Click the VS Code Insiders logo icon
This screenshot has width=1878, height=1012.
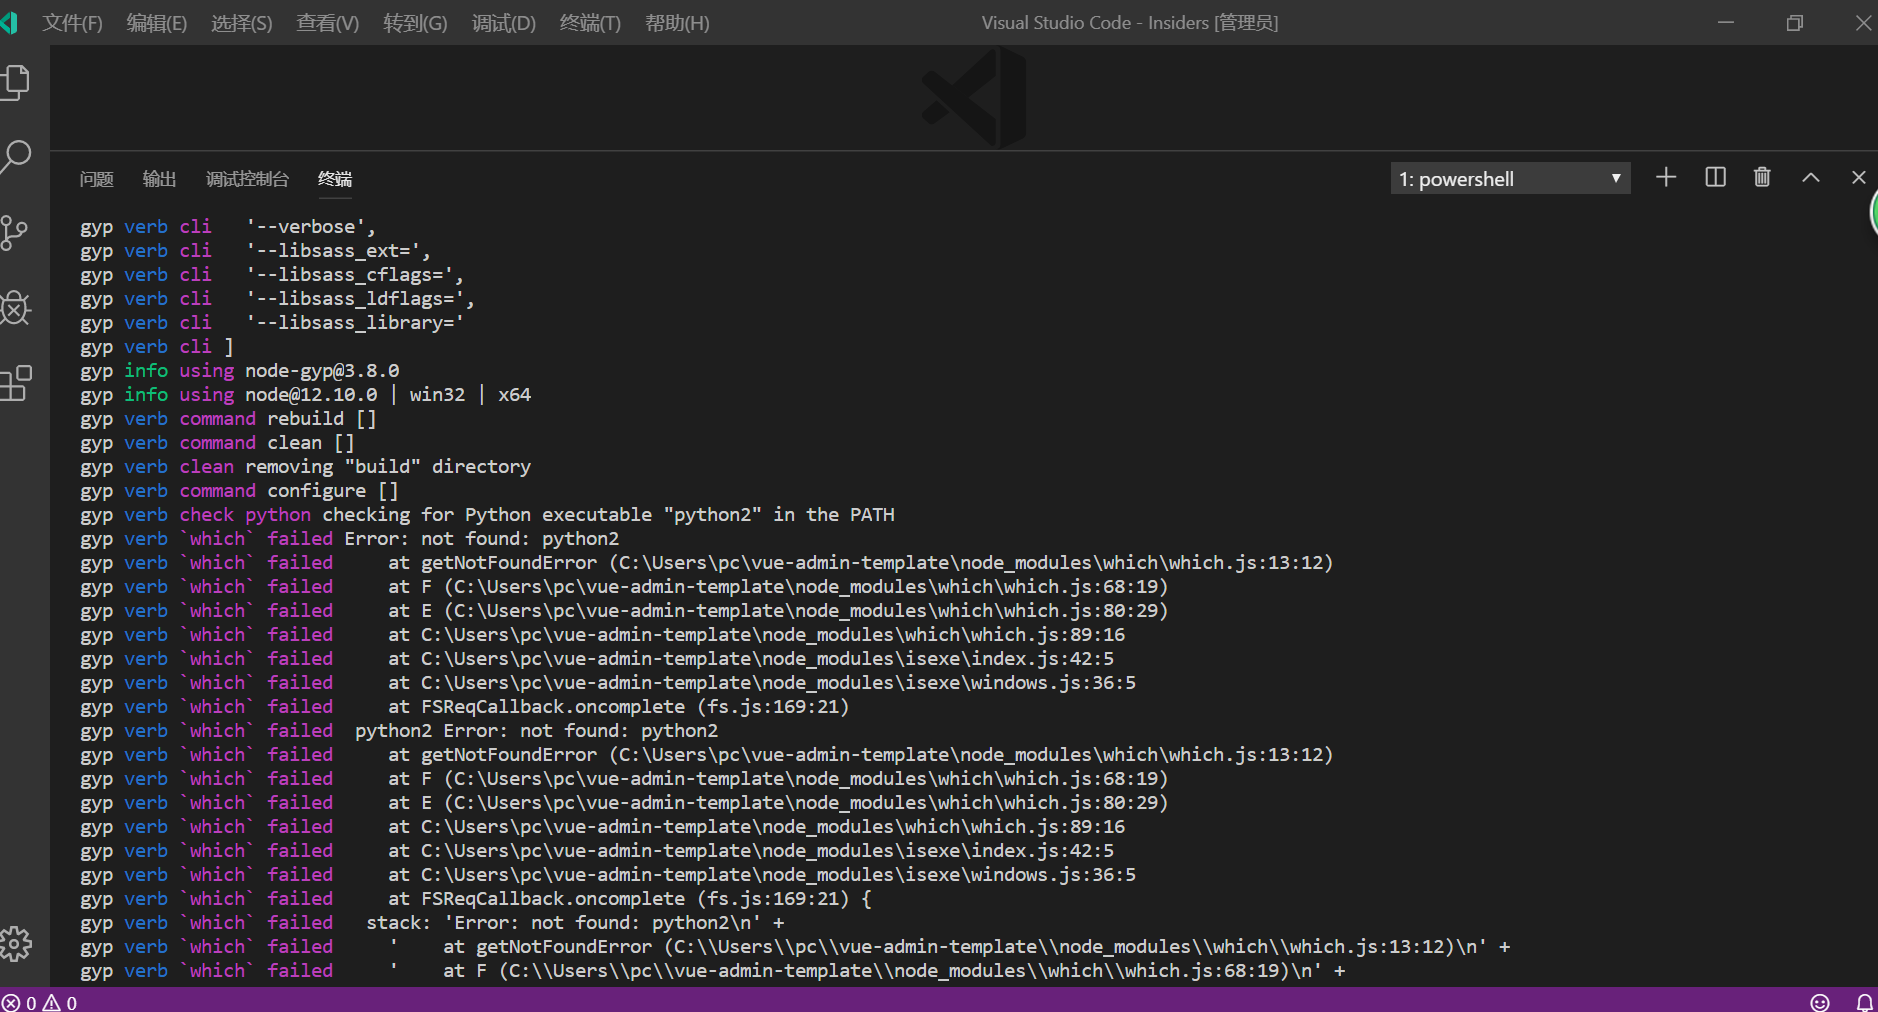pyautogui.click(x=9, y=22)
